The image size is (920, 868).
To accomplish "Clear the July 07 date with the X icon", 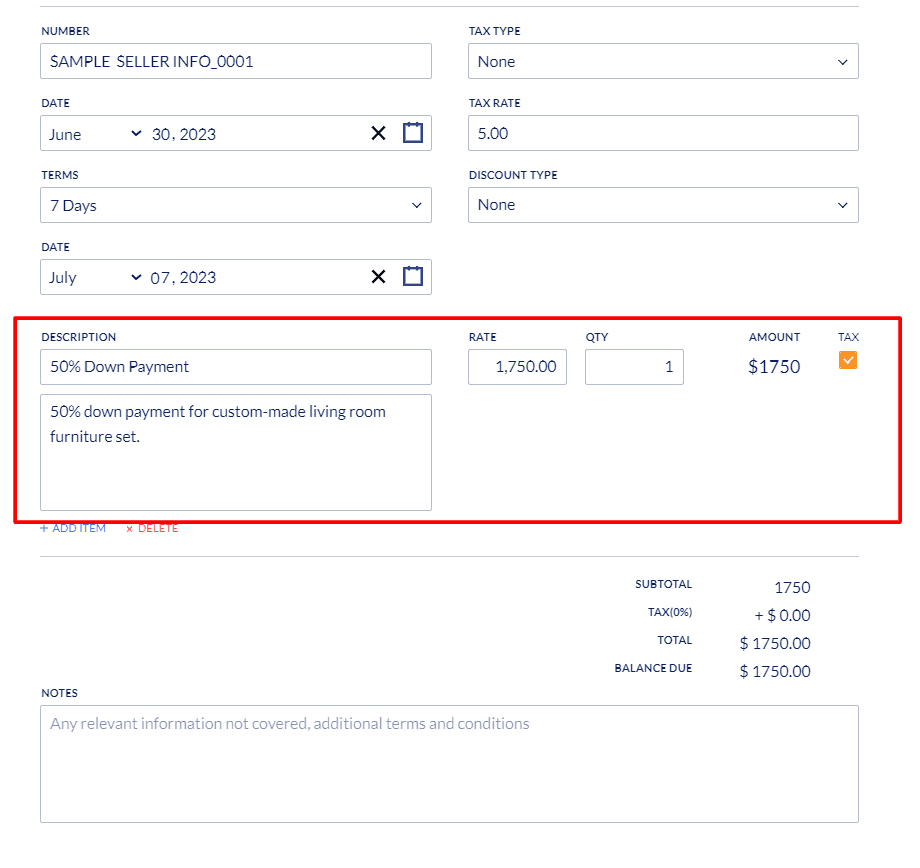I will click(378, 276).
